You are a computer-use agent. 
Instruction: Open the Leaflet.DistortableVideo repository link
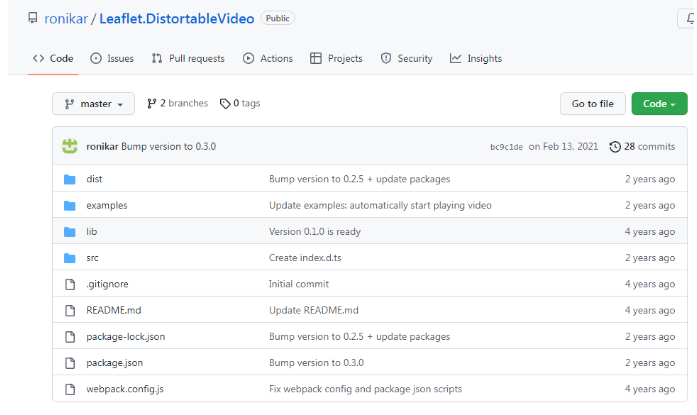click(x=176, y=19)
